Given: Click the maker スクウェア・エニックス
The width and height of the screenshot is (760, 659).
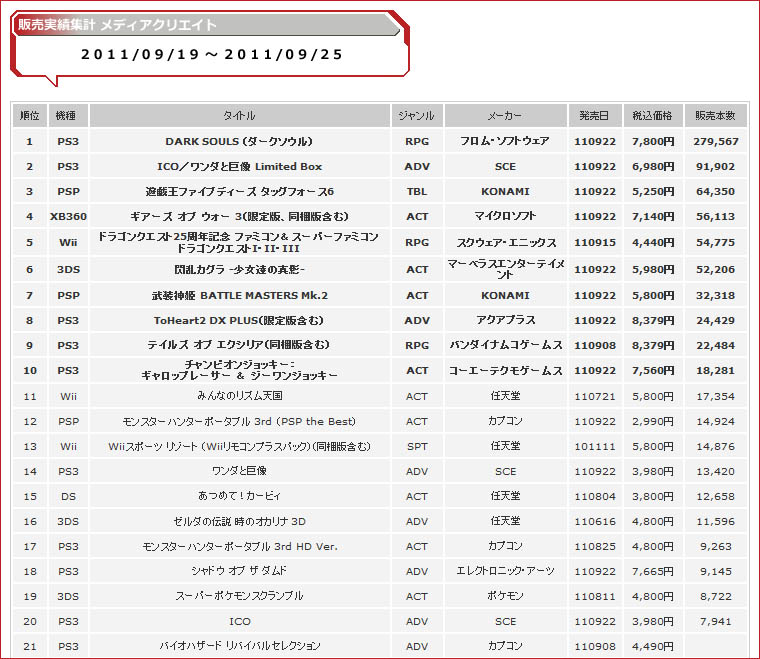Looking at the screenshot, I should (x=505, y=243).
